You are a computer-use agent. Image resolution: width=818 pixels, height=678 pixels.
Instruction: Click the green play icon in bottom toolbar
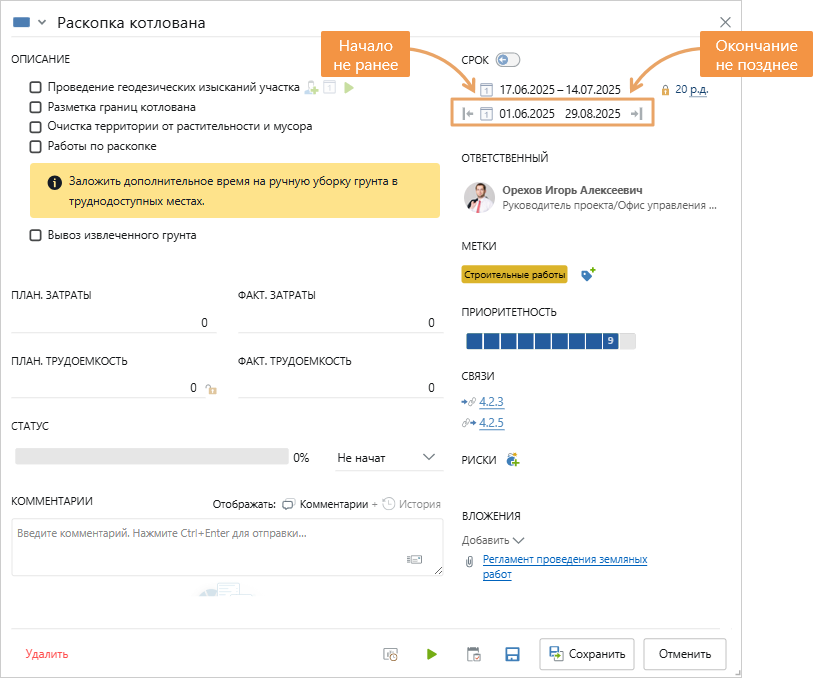point(432,654)
